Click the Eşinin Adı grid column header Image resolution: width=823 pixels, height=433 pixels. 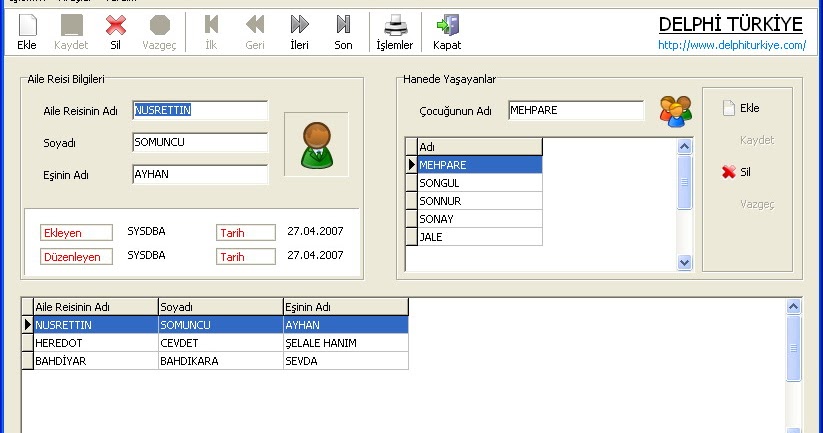click(x=345, y=307)
